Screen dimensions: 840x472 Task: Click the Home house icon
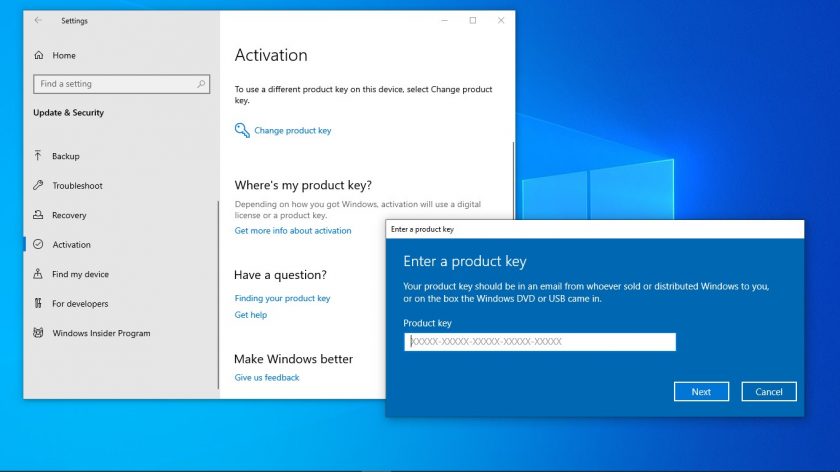[39, 55]
